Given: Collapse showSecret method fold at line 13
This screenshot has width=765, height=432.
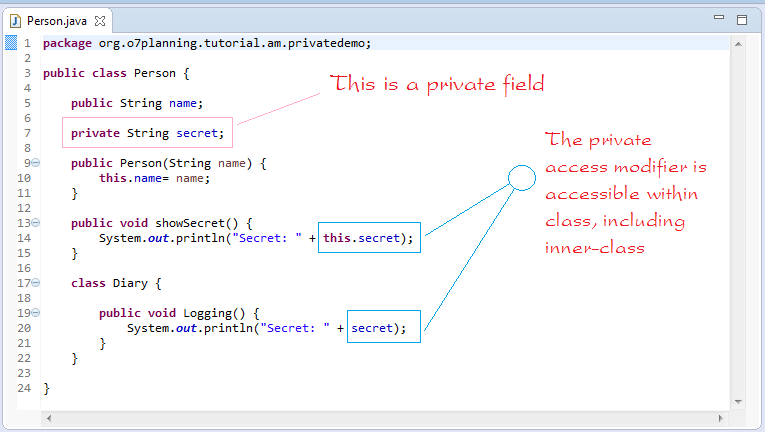Looking at the screenshot, I should [36, 223].
